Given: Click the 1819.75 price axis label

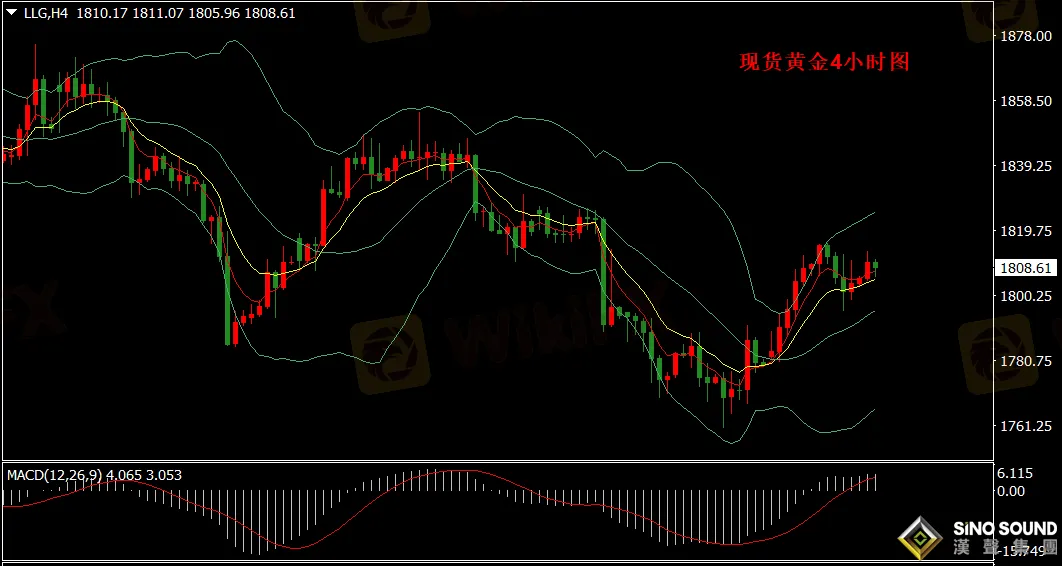Looking at the screenshot, I should [x=1026, y=230].
